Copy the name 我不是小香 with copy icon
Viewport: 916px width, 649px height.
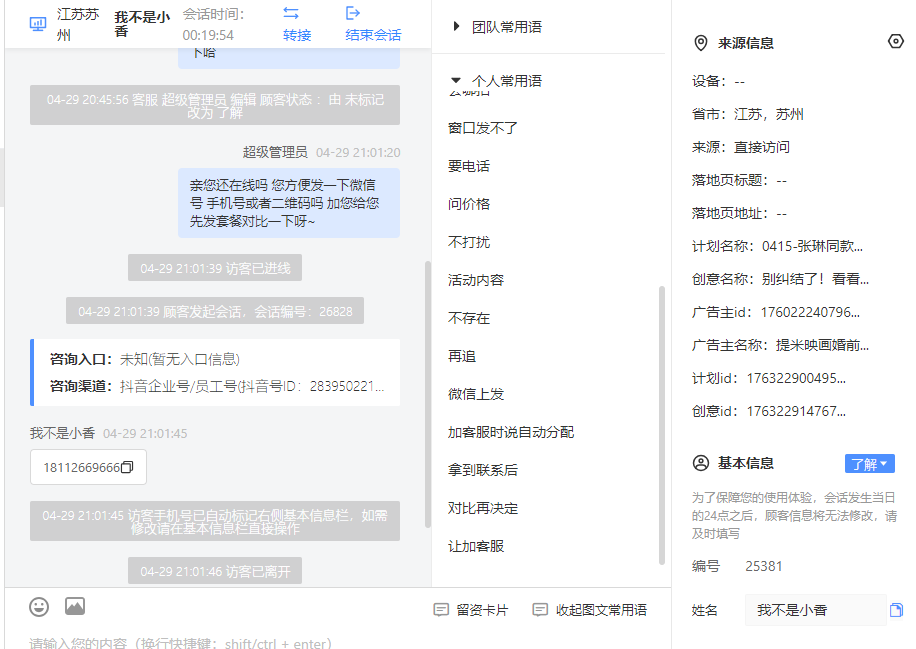point(896,610)
